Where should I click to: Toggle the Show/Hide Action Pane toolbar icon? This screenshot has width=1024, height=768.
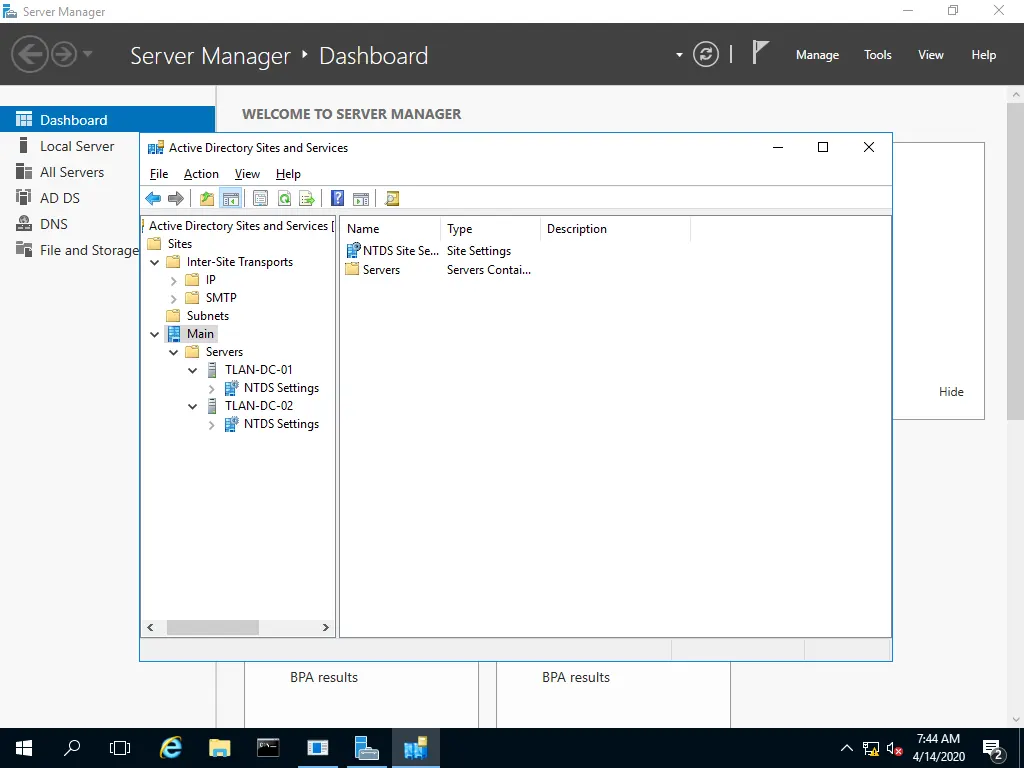pyautogui.click(x=361, y=199)
